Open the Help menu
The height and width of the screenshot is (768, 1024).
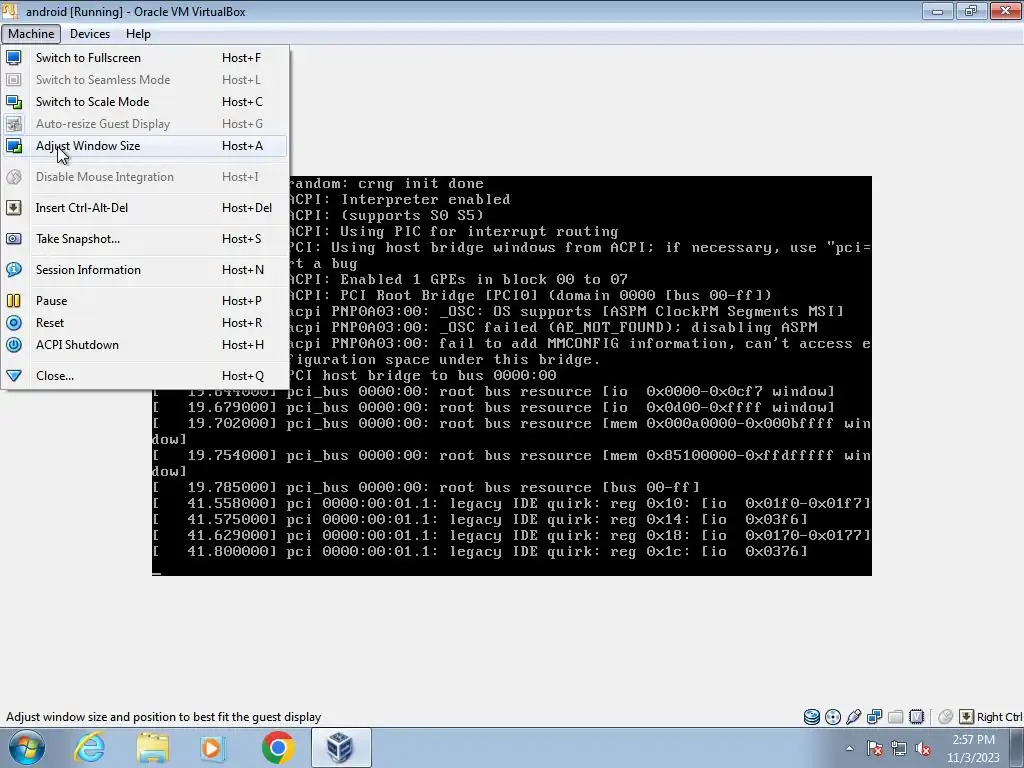138,34
